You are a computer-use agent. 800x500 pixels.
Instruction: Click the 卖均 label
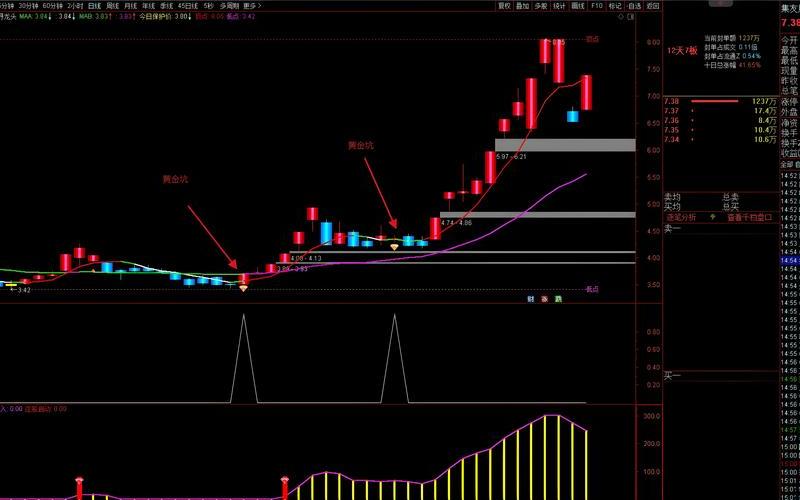672,197
